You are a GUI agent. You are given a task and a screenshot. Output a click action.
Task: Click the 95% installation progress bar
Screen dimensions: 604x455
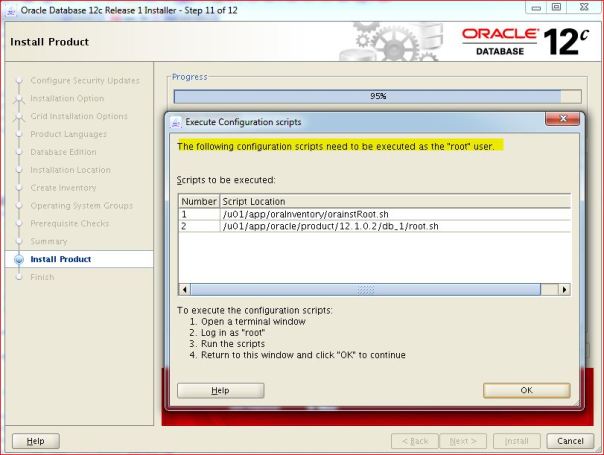pos(377,96)
